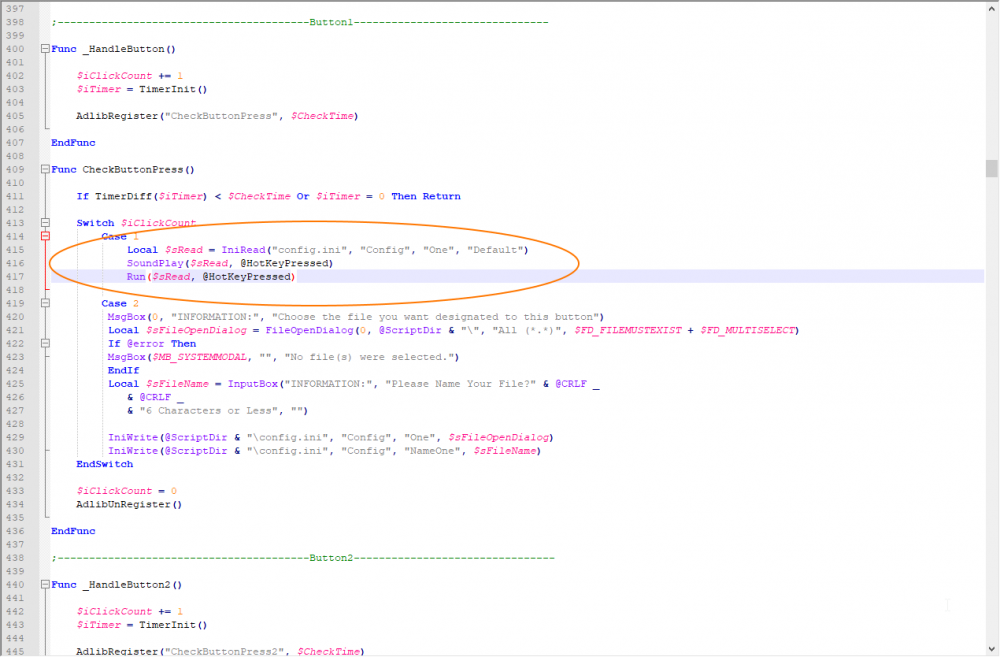Click the vertical scrollbar up arrow

click(x=992, y=9)
